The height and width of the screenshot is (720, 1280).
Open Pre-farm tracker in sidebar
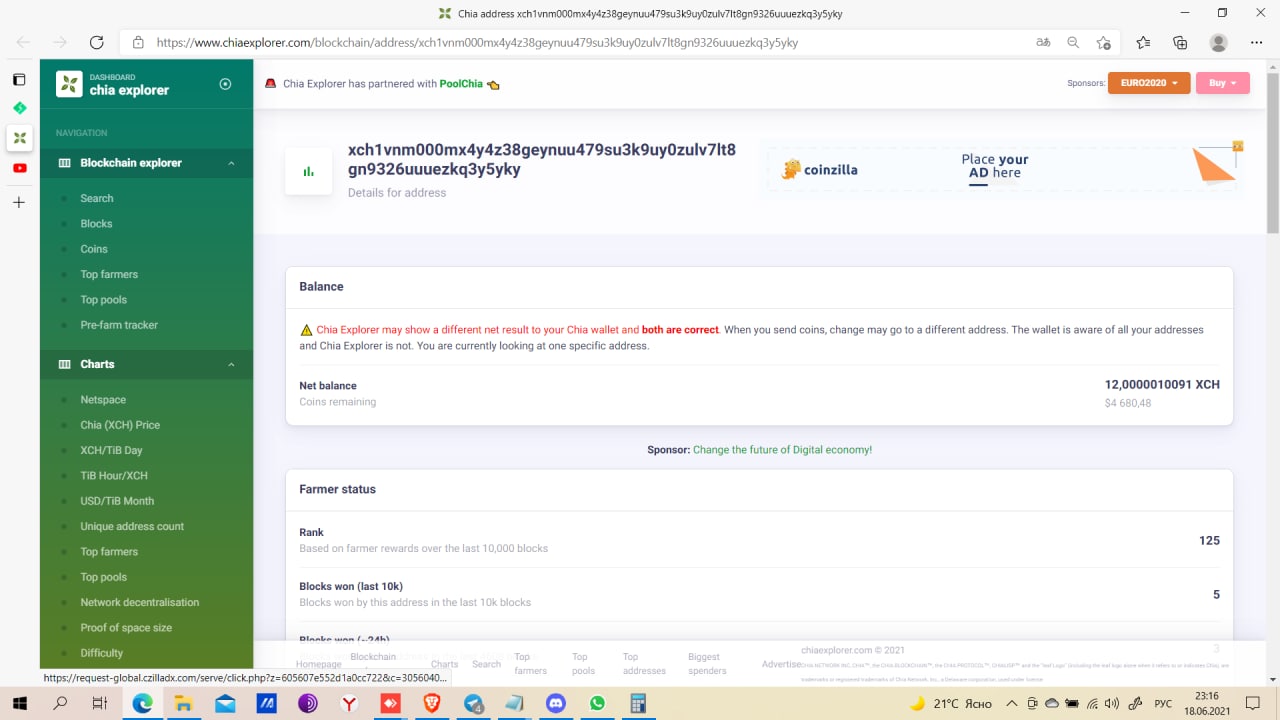coord(119,325)
